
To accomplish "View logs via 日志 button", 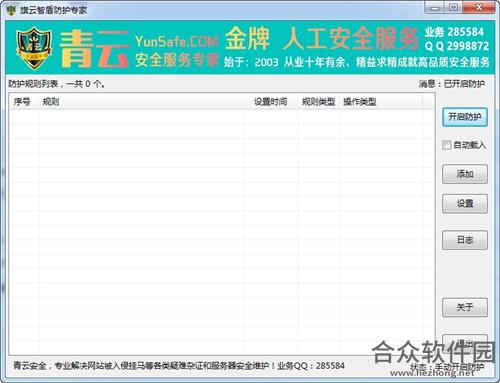I will 465,240.
